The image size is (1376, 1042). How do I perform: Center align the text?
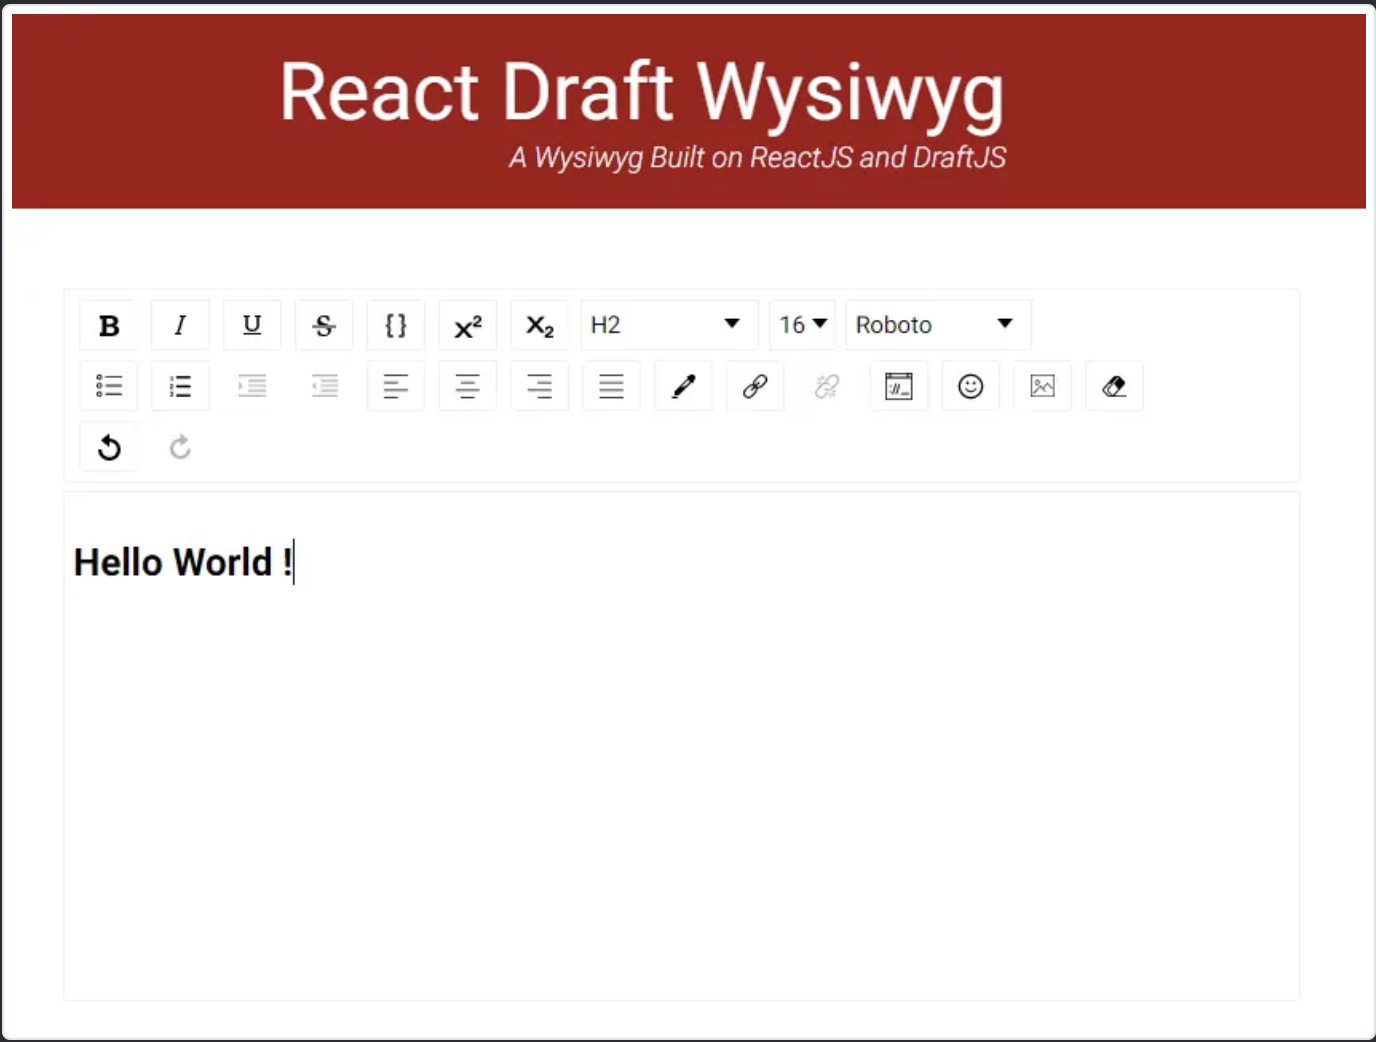click(468, 386)
